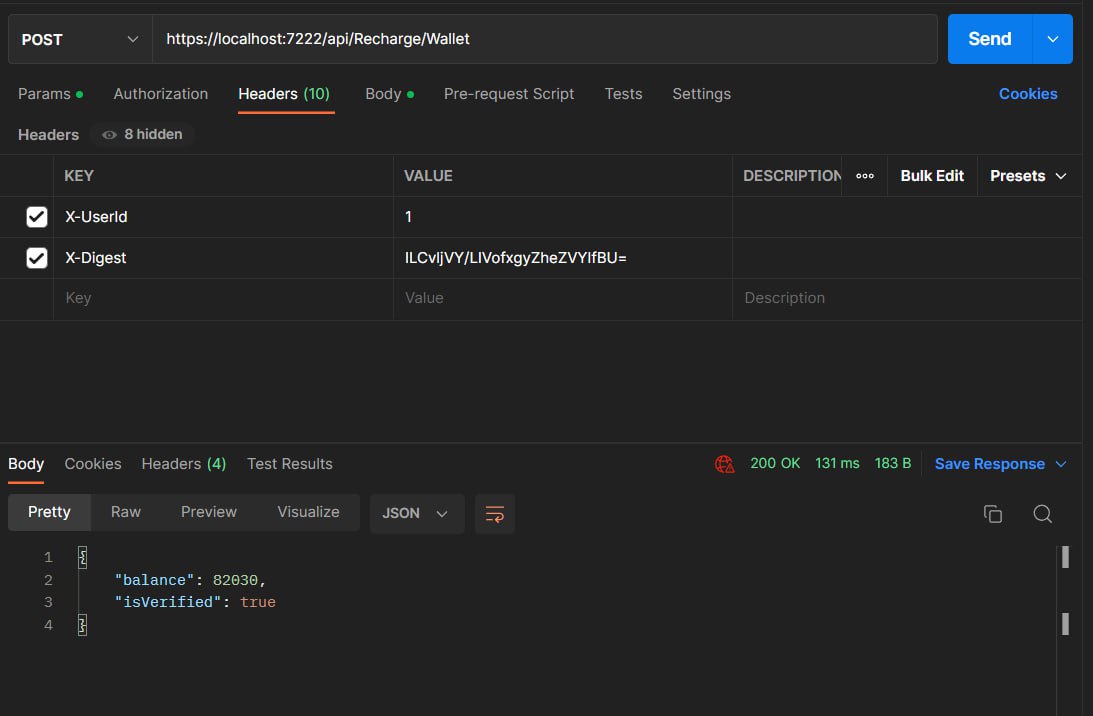Select the response Body tab
The image size is (1093, 716).
pyautogui.click(x=26, y=464)
